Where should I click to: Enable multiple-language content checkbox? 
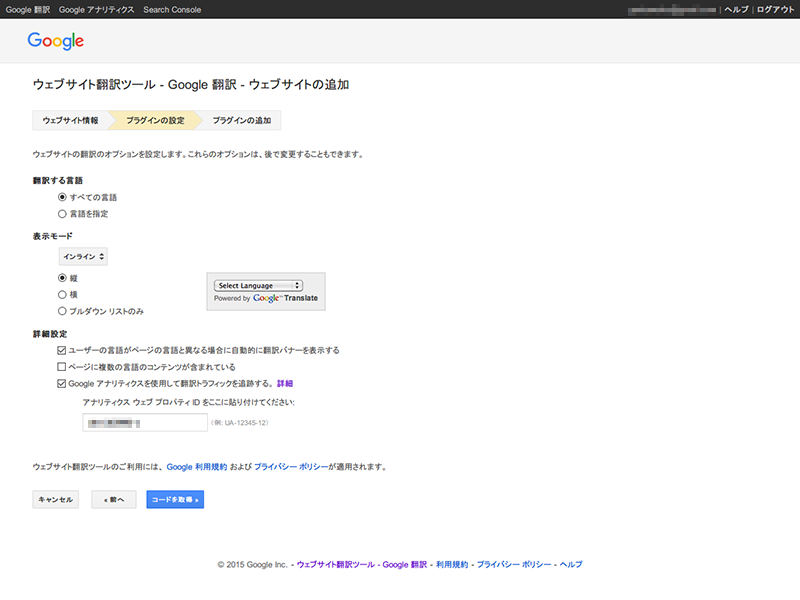click(x=62, y=367)
